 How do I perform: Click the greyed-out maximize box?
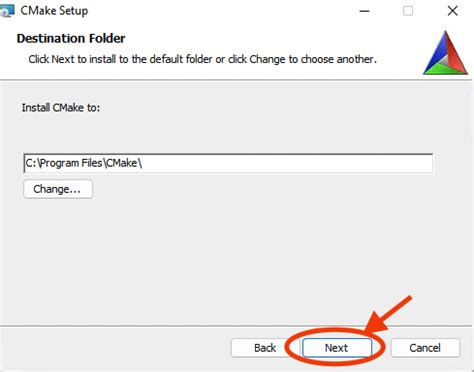click(x=408, y=11)
